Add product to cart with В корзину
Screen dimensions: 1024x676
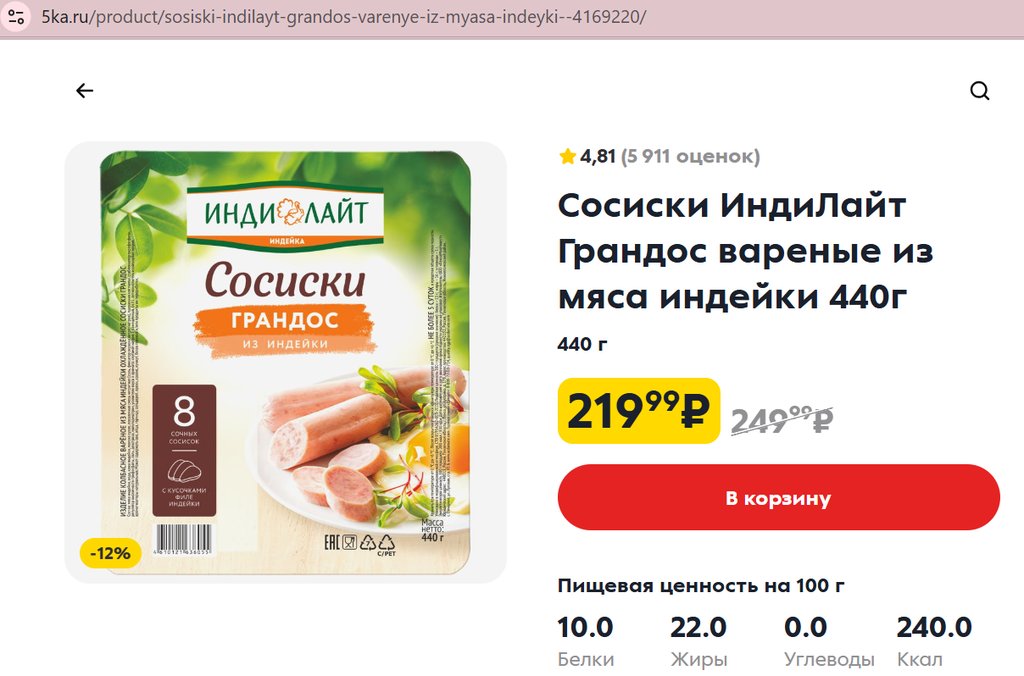[x=778, y=498]
